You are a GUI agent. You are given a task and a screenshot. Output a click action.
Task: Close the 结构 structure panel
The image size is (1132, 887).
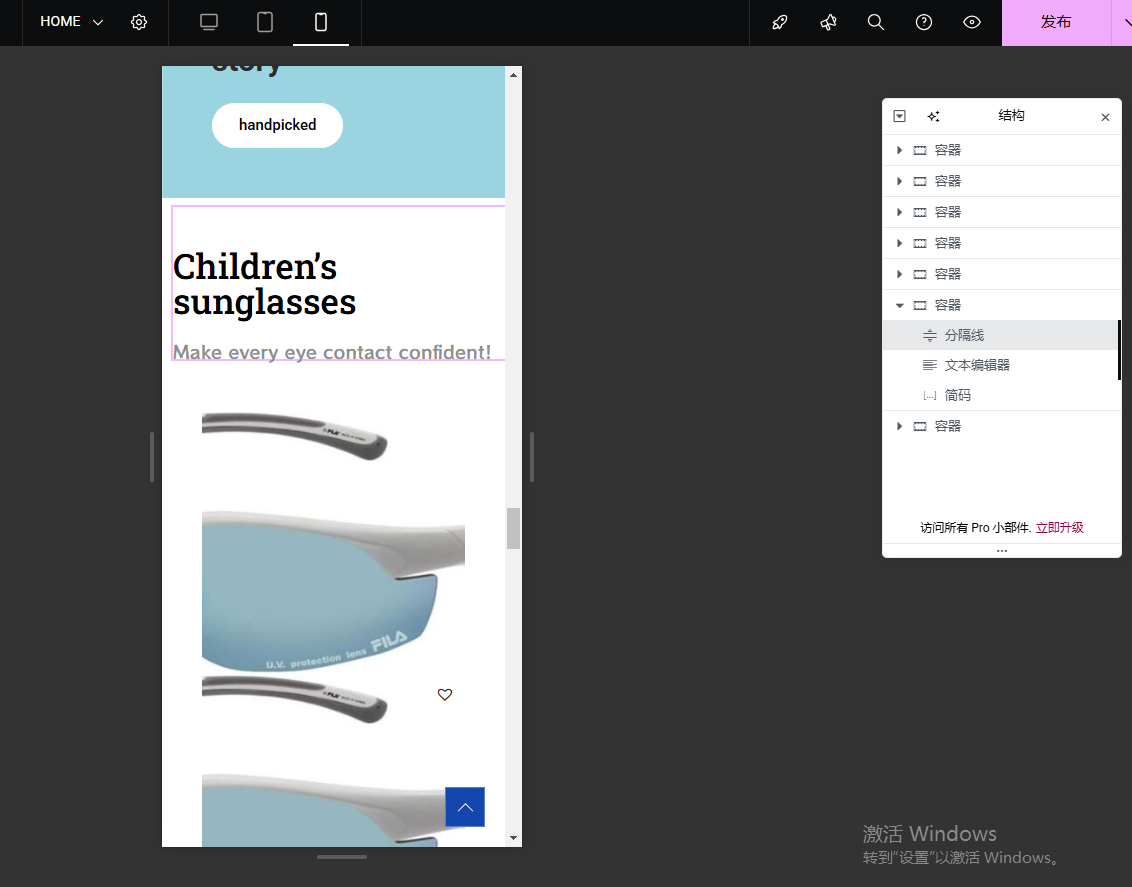pos(1105,117)
